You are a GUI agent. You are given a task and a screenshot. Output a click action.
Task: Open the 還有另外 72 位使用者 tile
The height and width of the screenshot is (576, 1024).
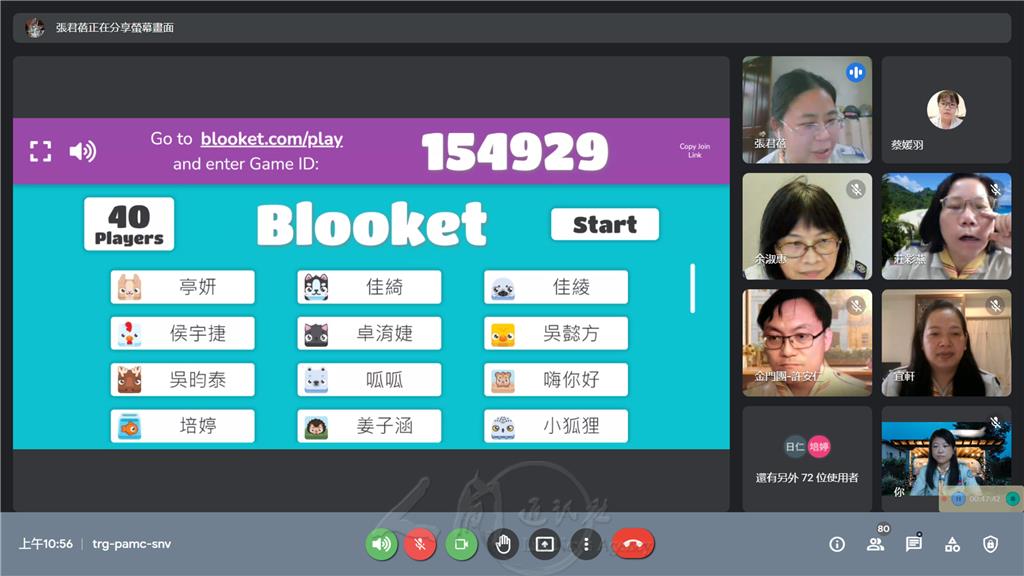click(x=807, y=459)
